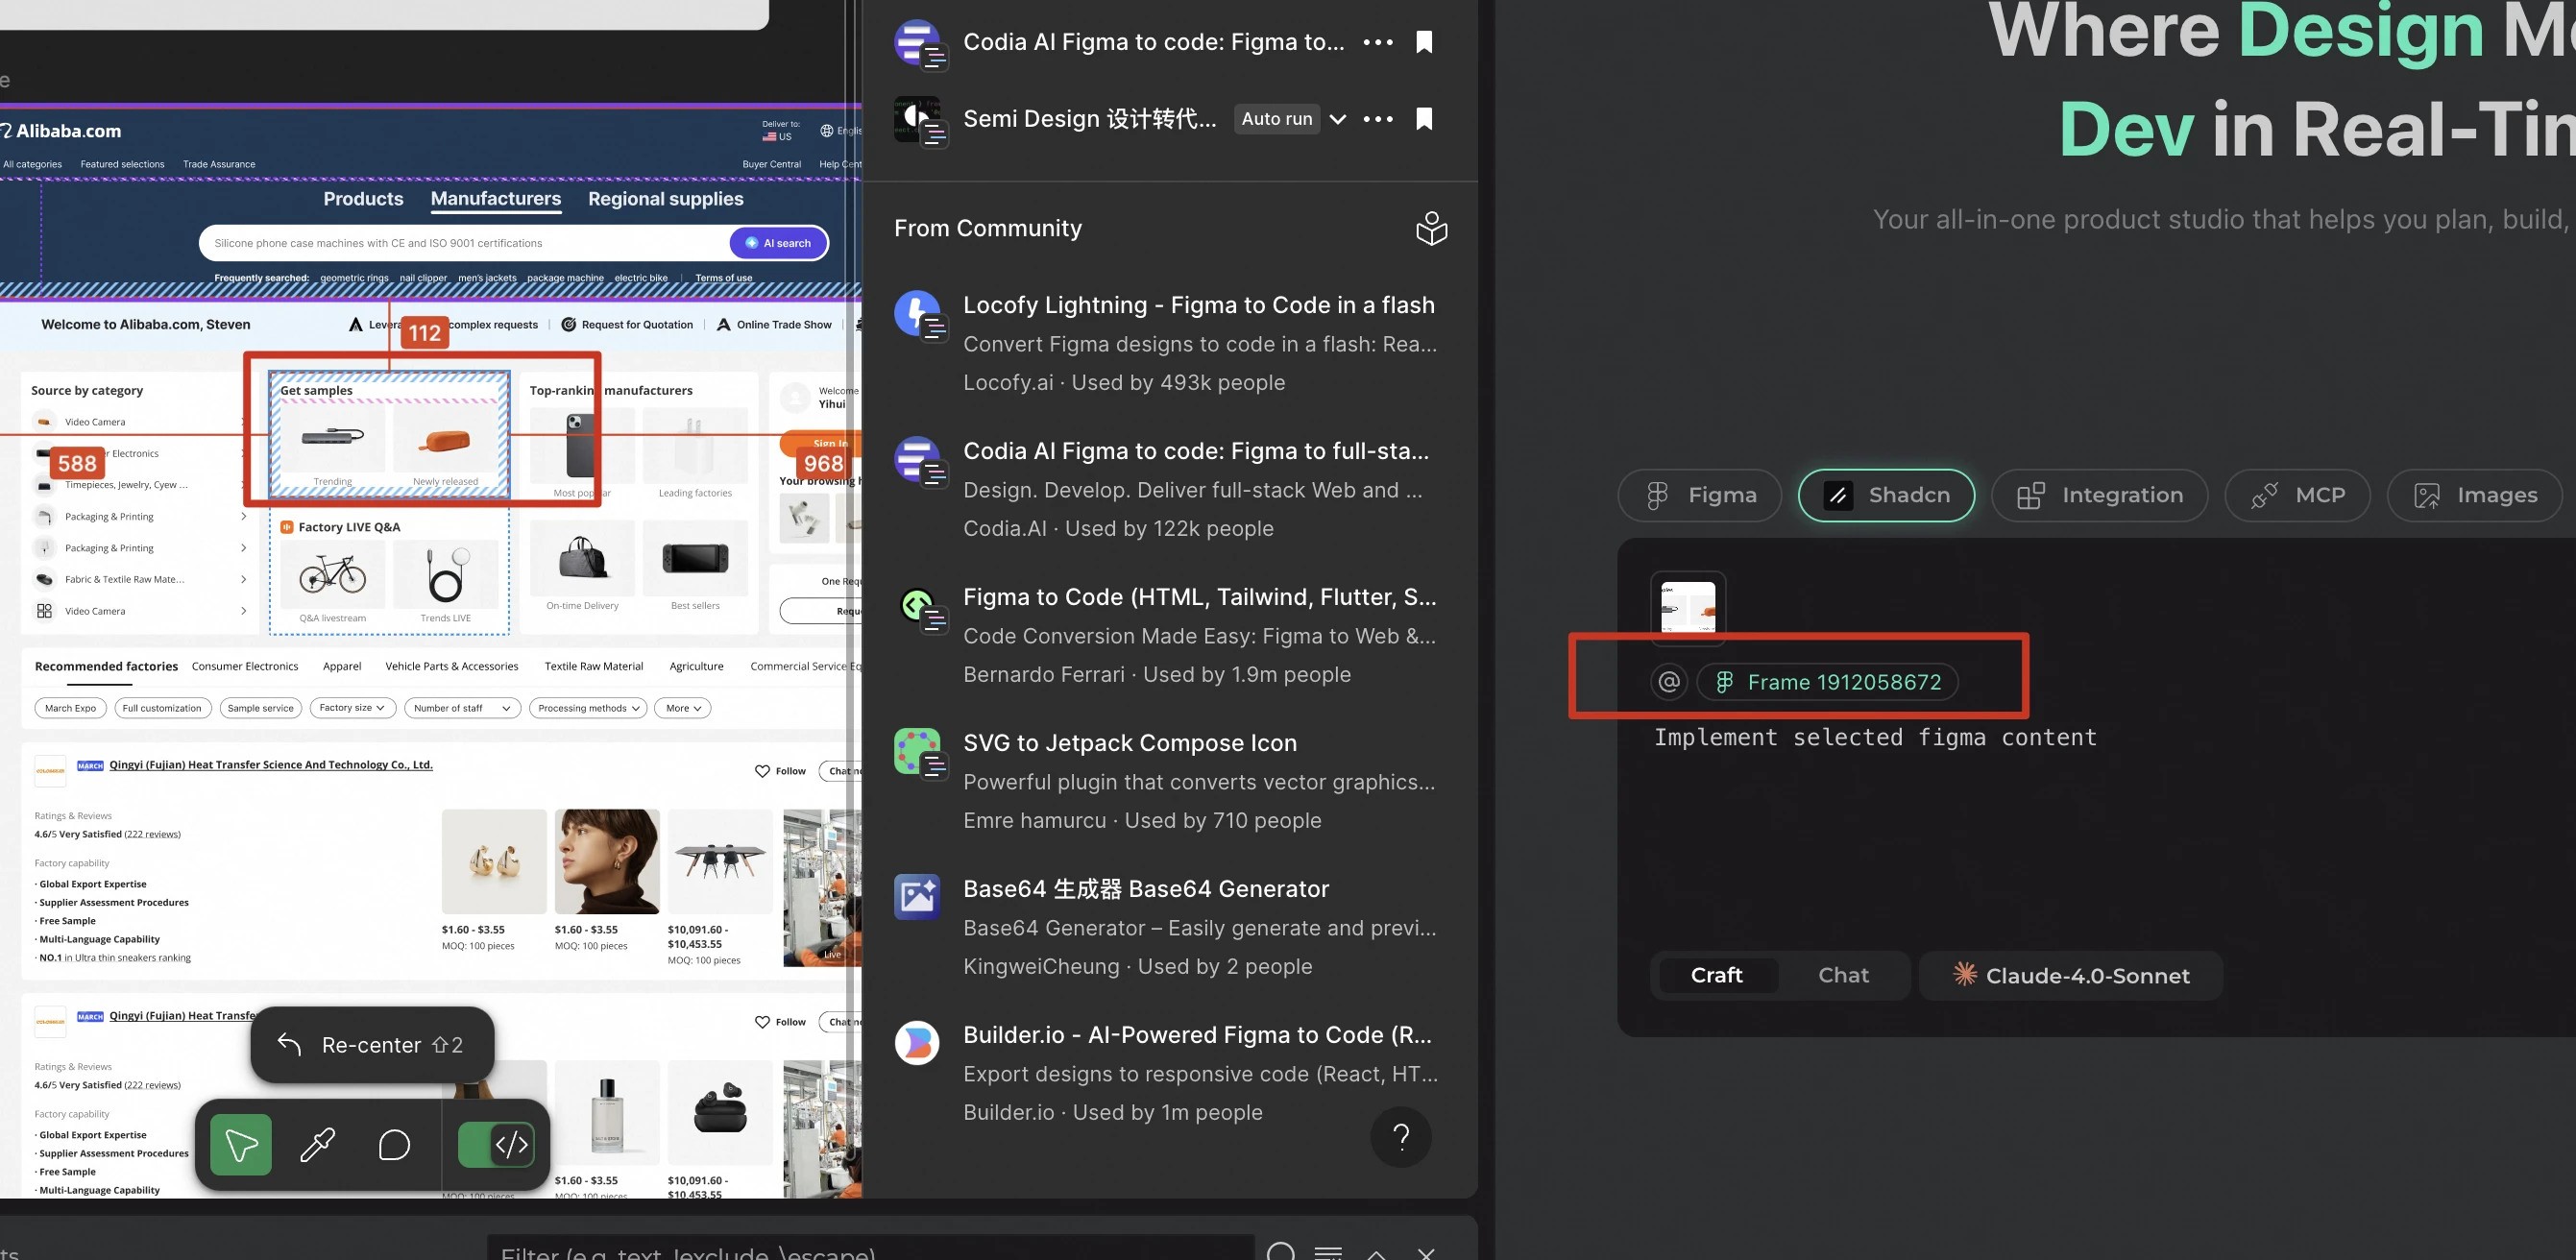2576x1260 pixels.
Task: Open Locofy Lightning plugin title
Action: pos(1198,305)
